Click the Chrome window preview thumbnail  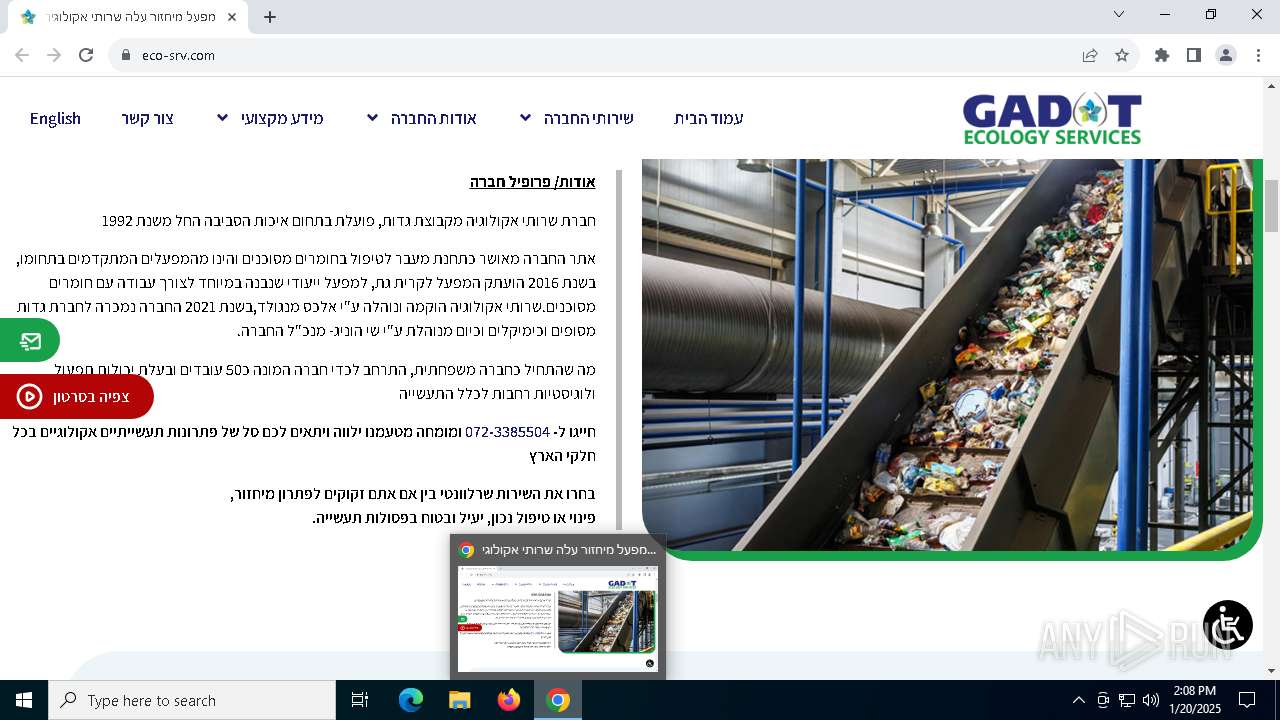point(558,619)
